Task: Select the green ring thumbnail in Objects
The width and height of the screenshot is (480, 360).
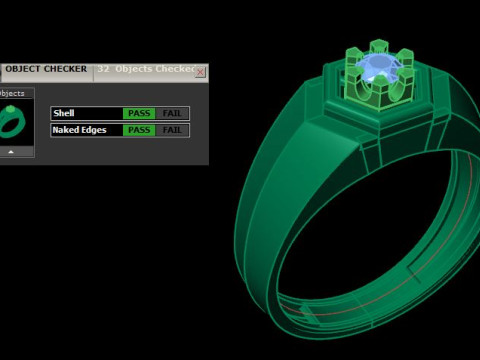Action: click(13, 122)
